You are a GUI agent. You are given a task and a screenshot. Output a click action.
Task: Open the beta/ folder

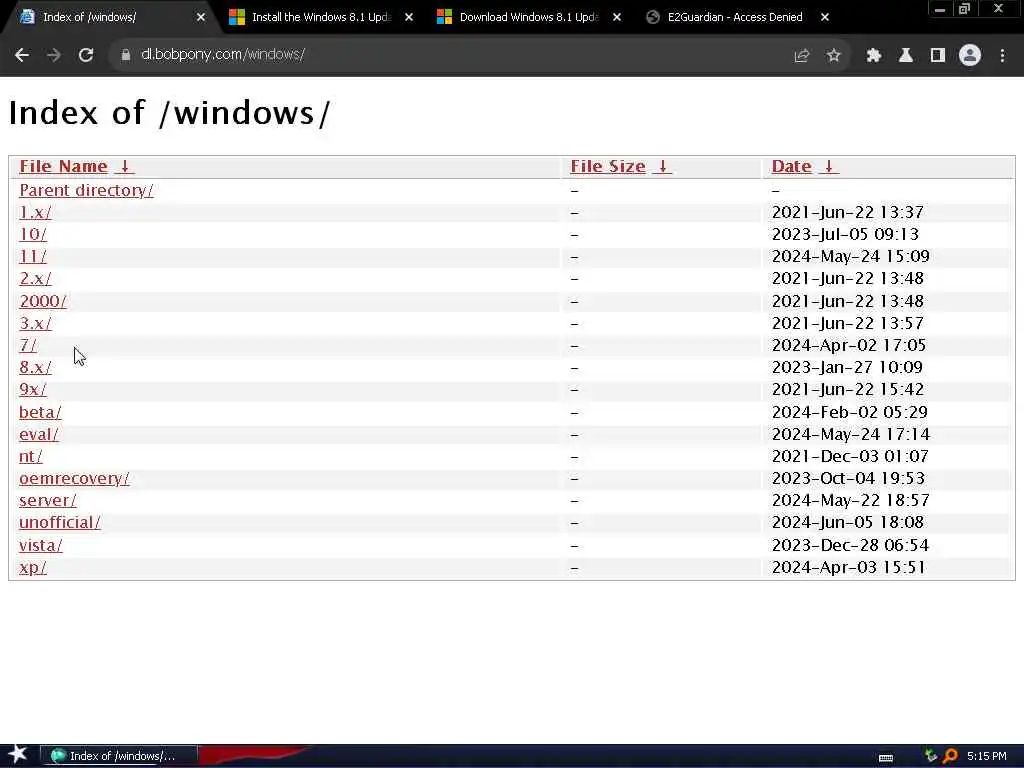pos(40,412)
